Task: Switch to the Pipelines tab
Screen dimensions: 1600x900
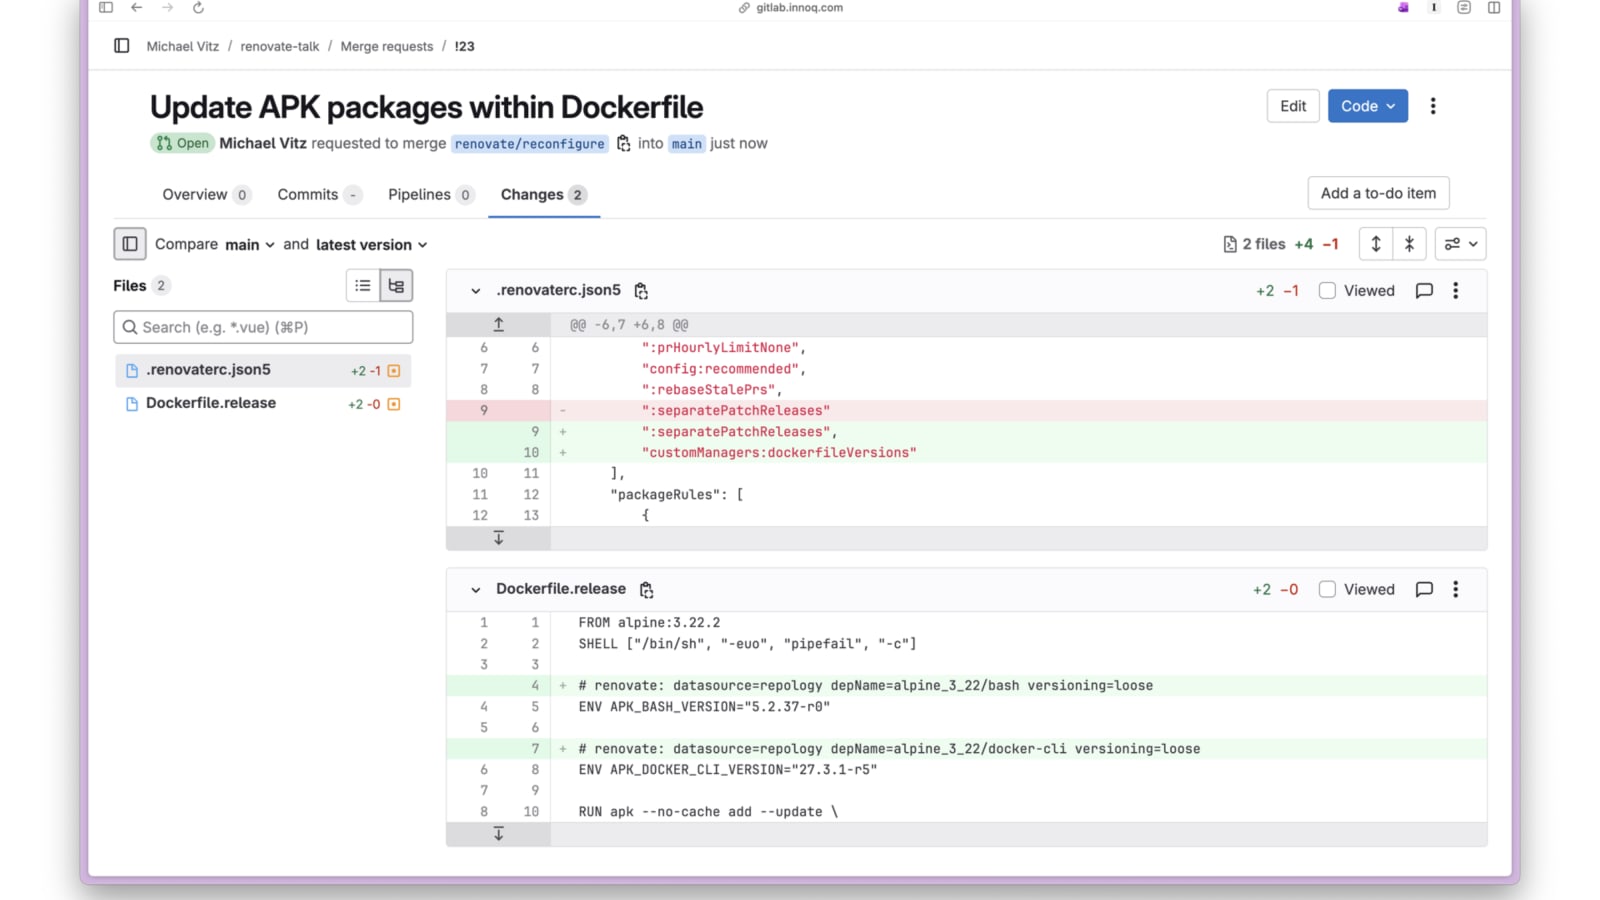Action: 431,195
